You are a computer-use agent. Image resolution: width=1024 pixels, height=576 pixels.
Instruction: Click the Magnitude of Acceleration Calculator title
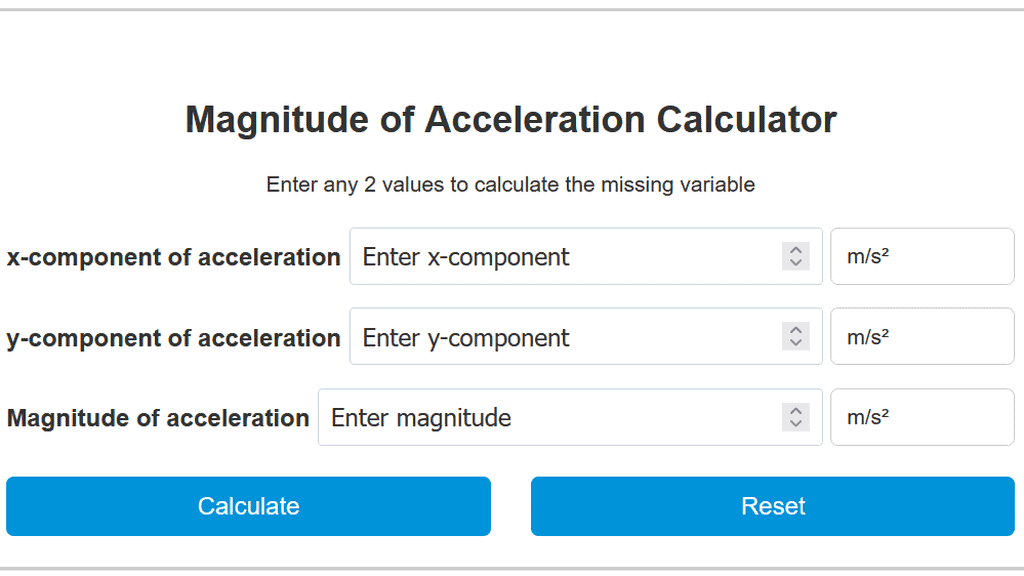511,119
